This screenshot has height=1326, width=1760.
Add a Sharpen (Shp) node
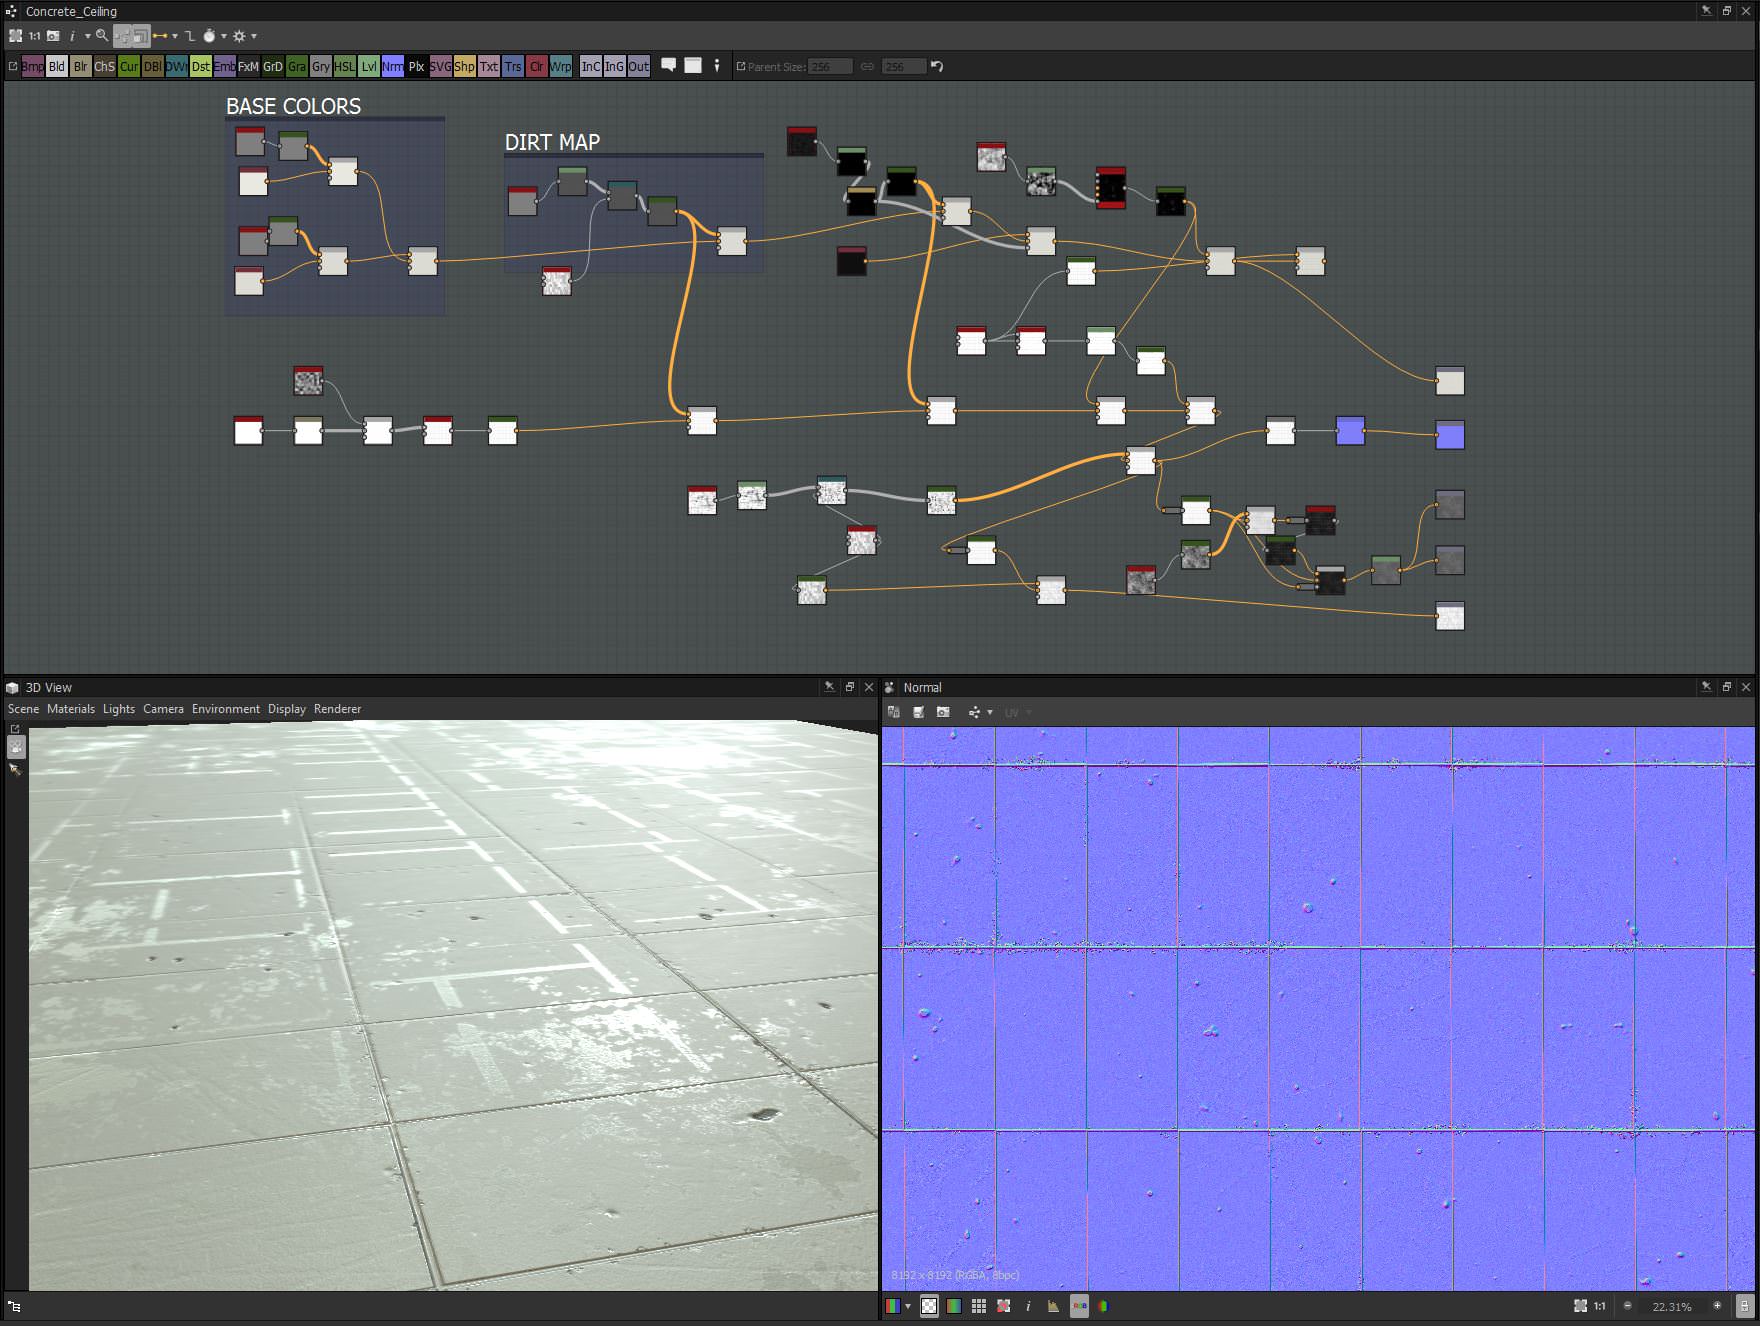(465, 67)
